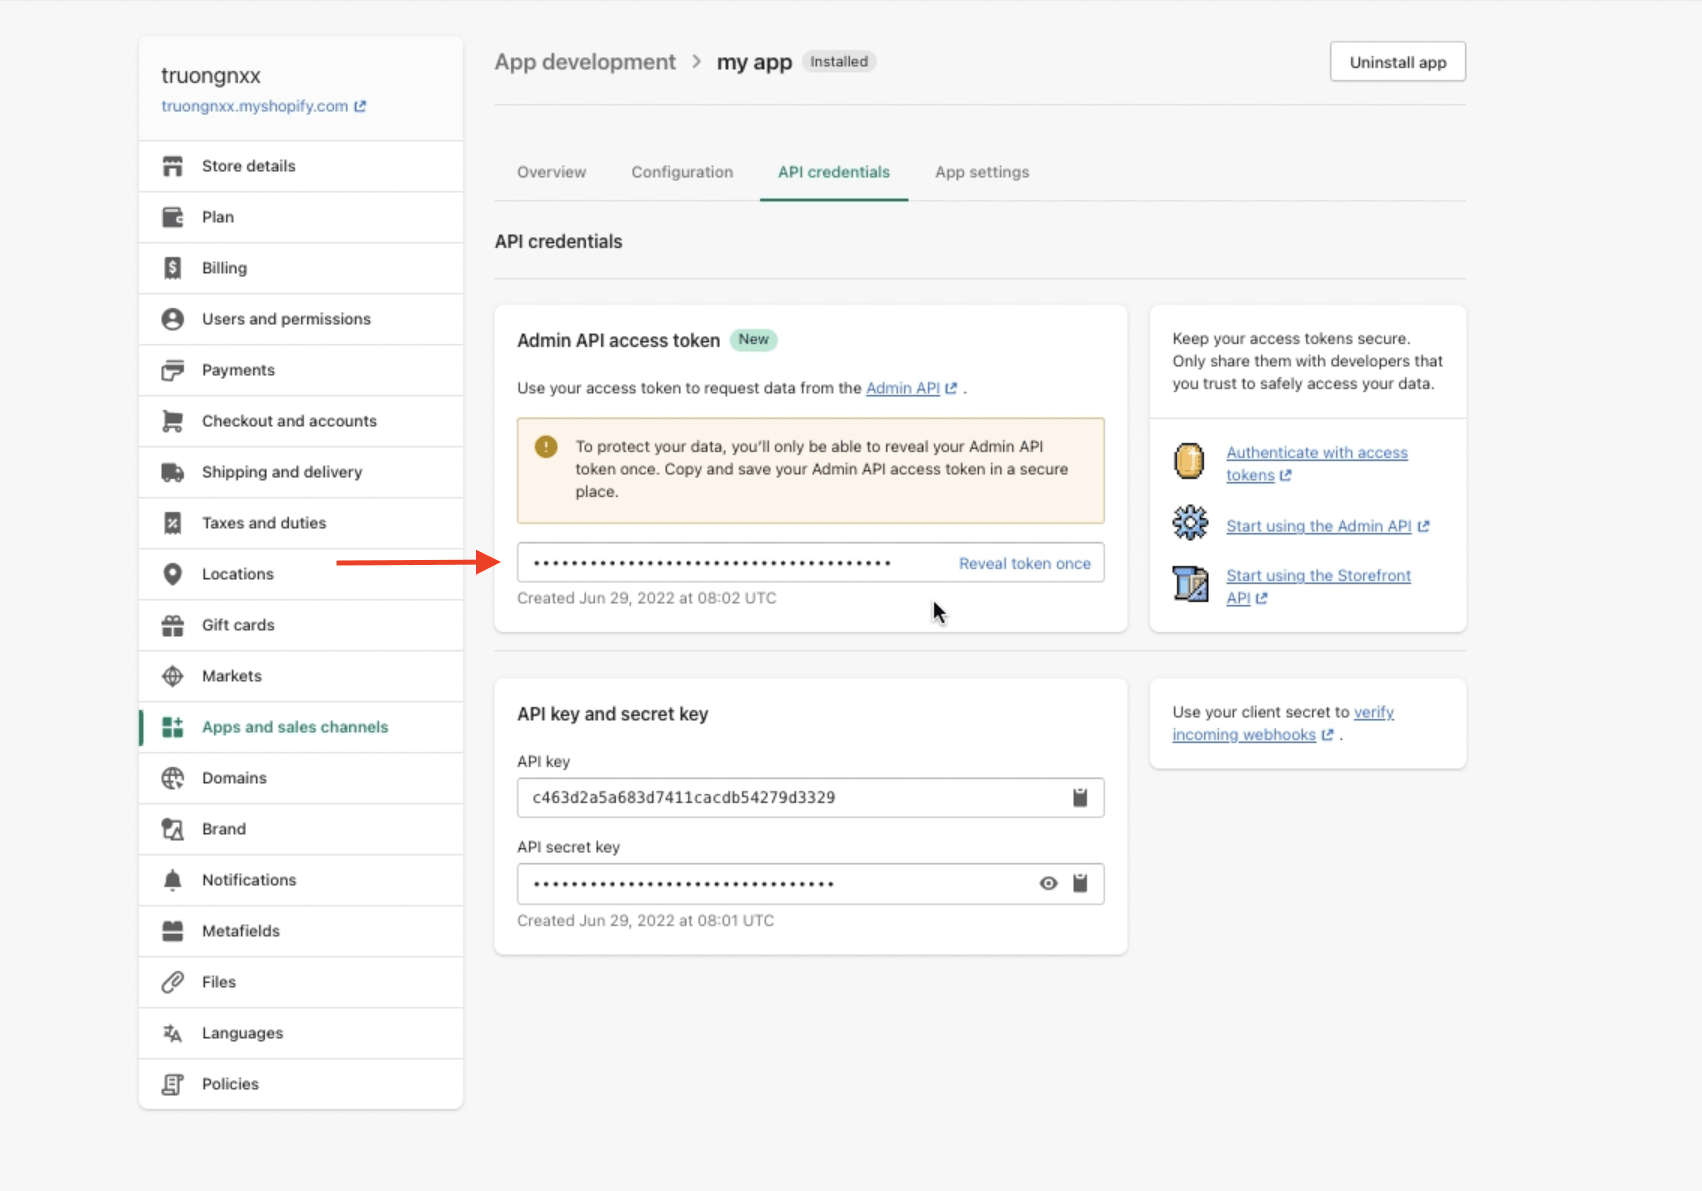Open Start using the Storefront API link

tap(1318, 587)
